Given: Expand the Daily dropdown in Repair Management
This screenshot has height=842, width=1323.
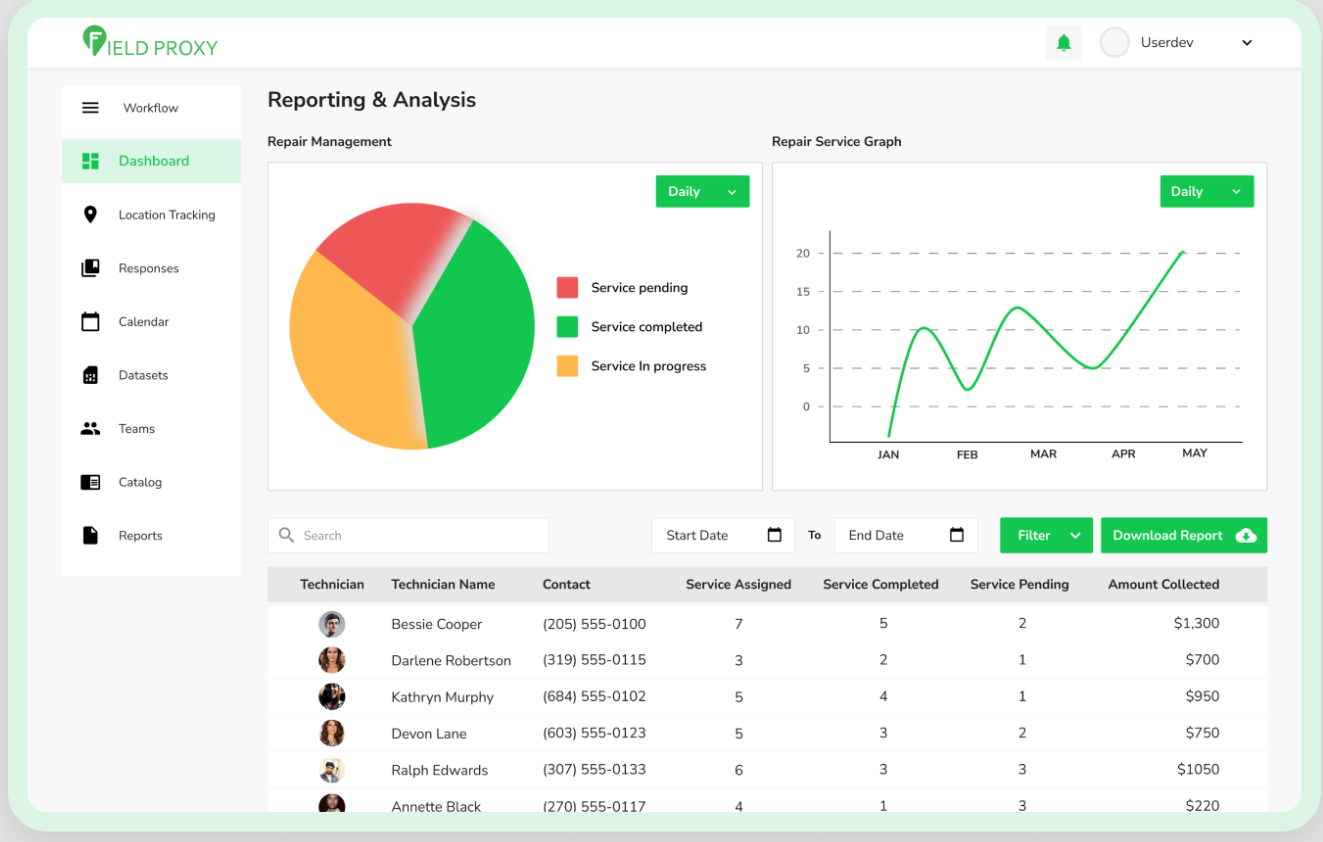Looking at the screenshot, I should coord(702,192).
